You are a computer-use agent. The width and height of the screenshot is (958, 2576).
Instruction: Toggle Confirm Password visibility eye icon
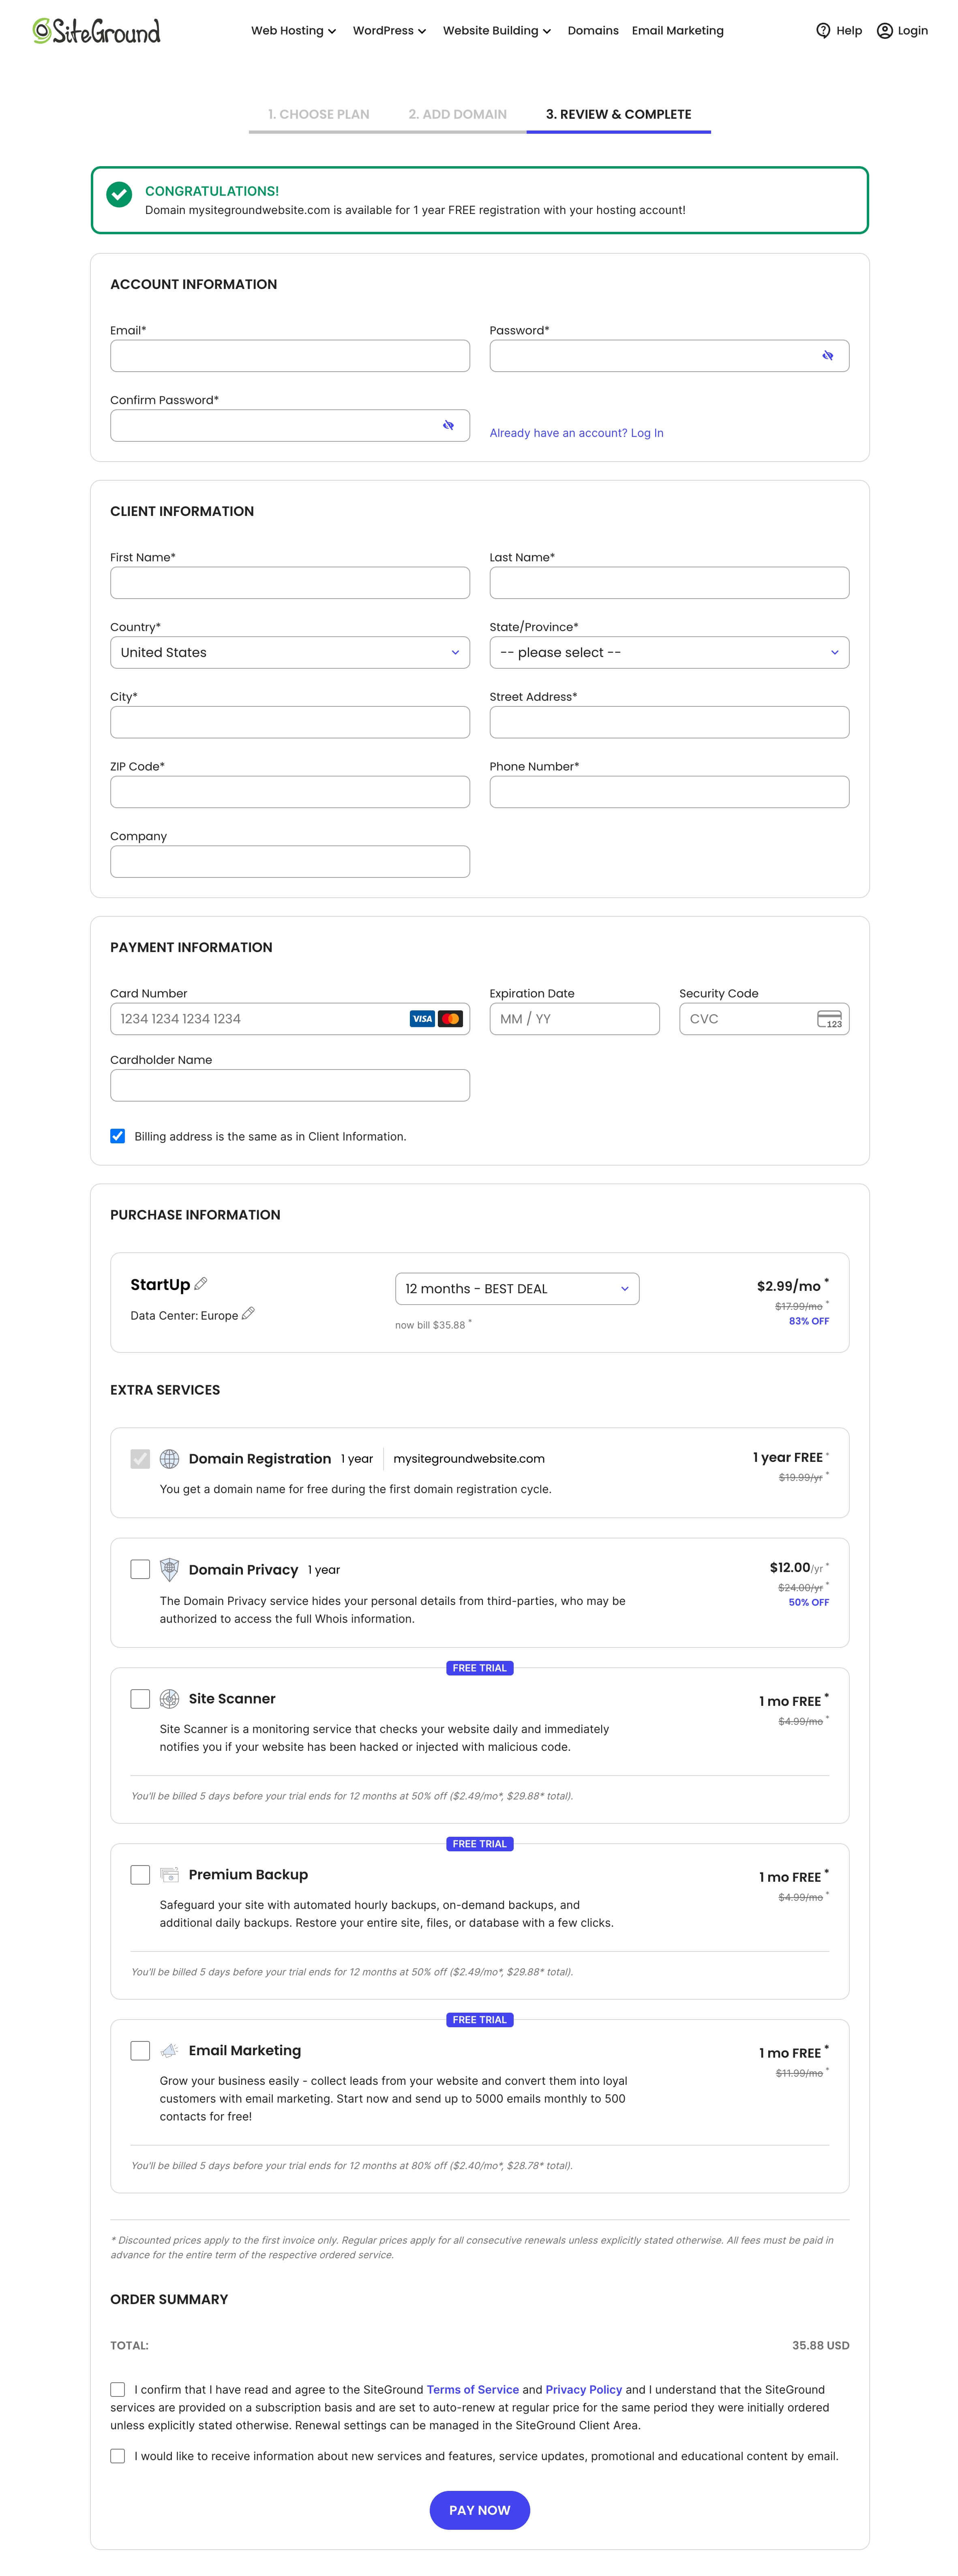click(x=448, y=426)
